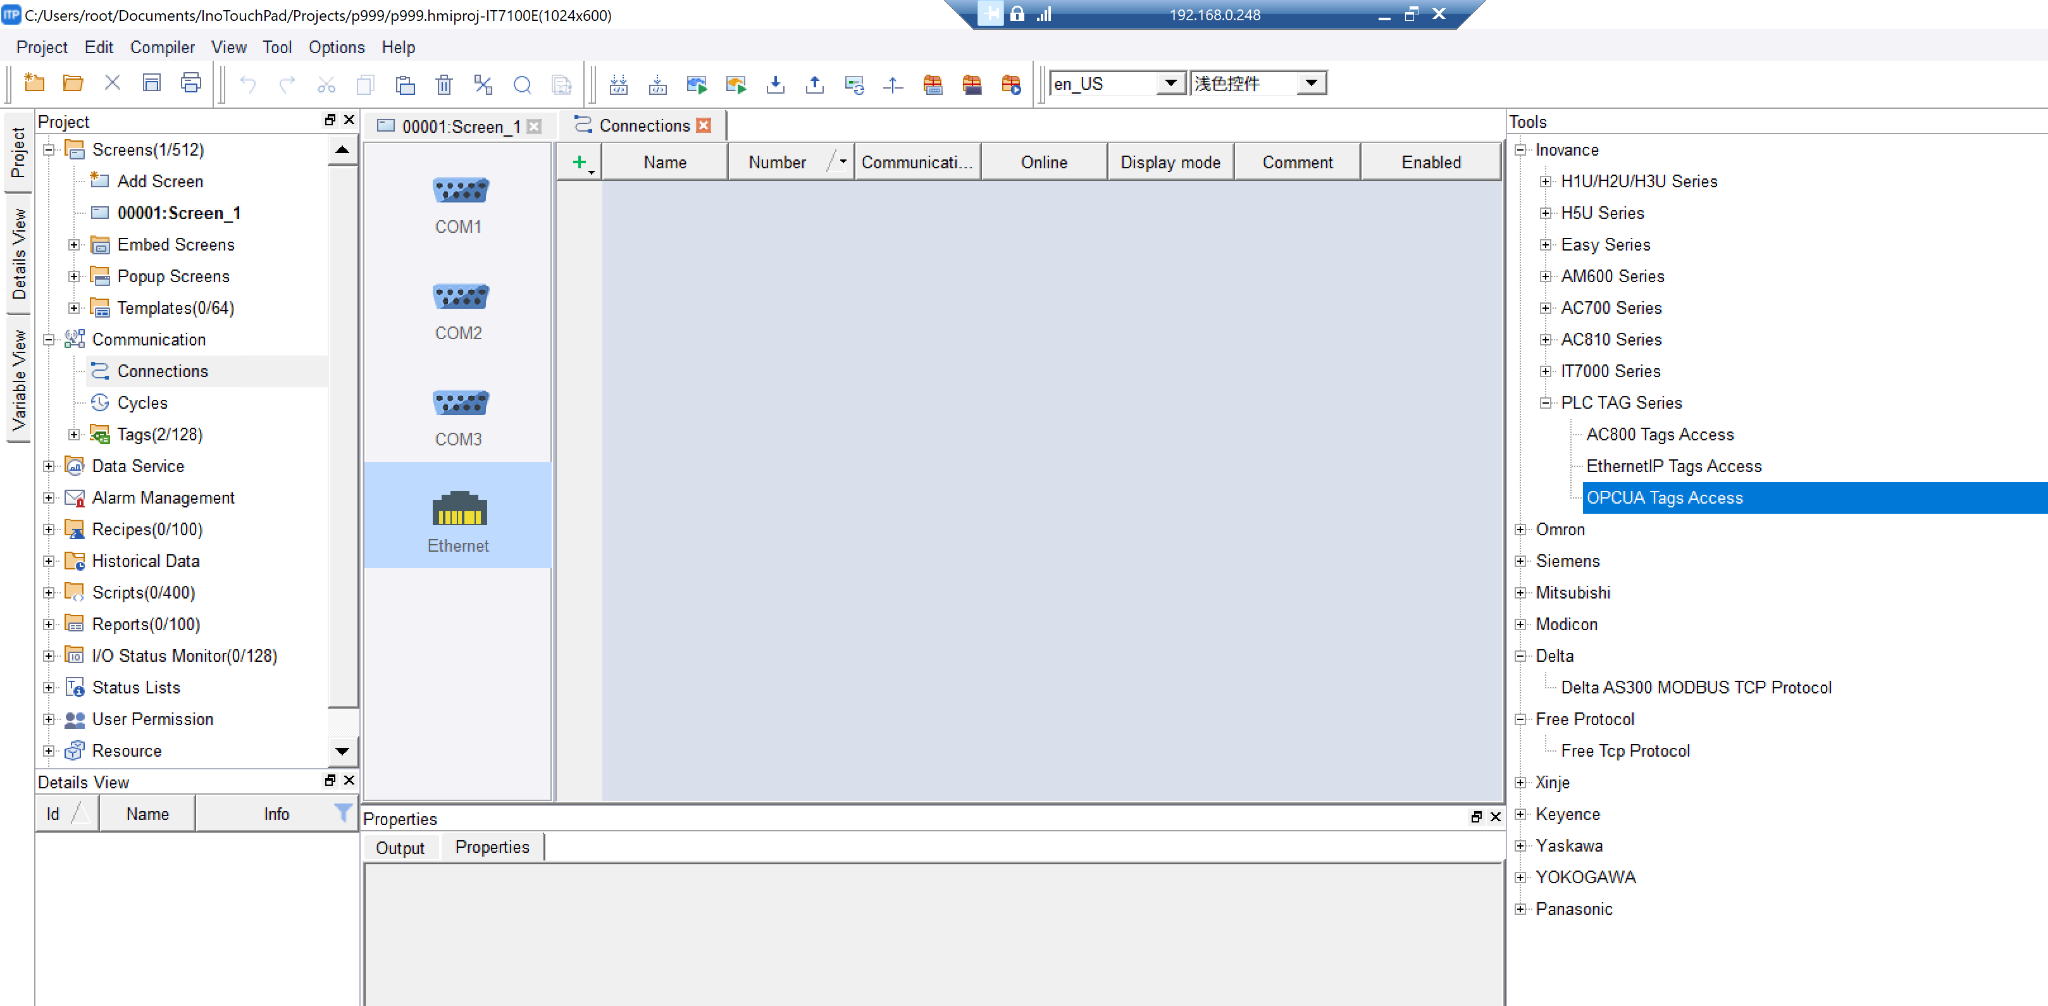Expand the Data Service node
2048x1006 pixels.
[49, 466]
